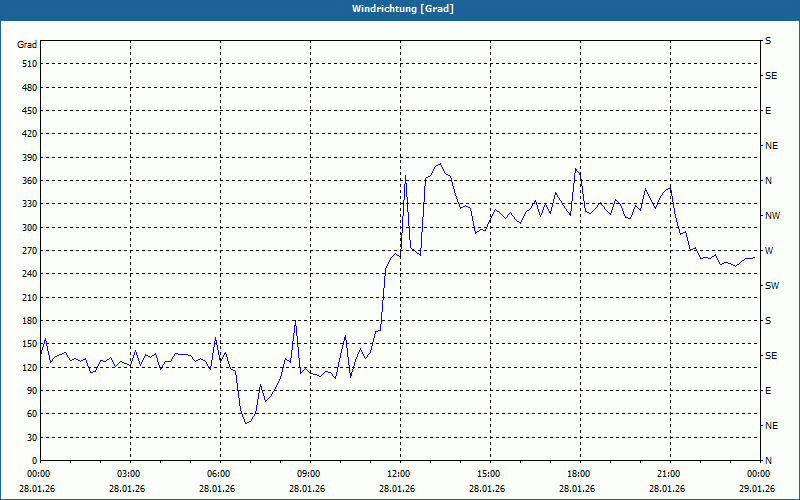Click the 15:00 time axis label

pyautogui.click(x=487, y=474)
